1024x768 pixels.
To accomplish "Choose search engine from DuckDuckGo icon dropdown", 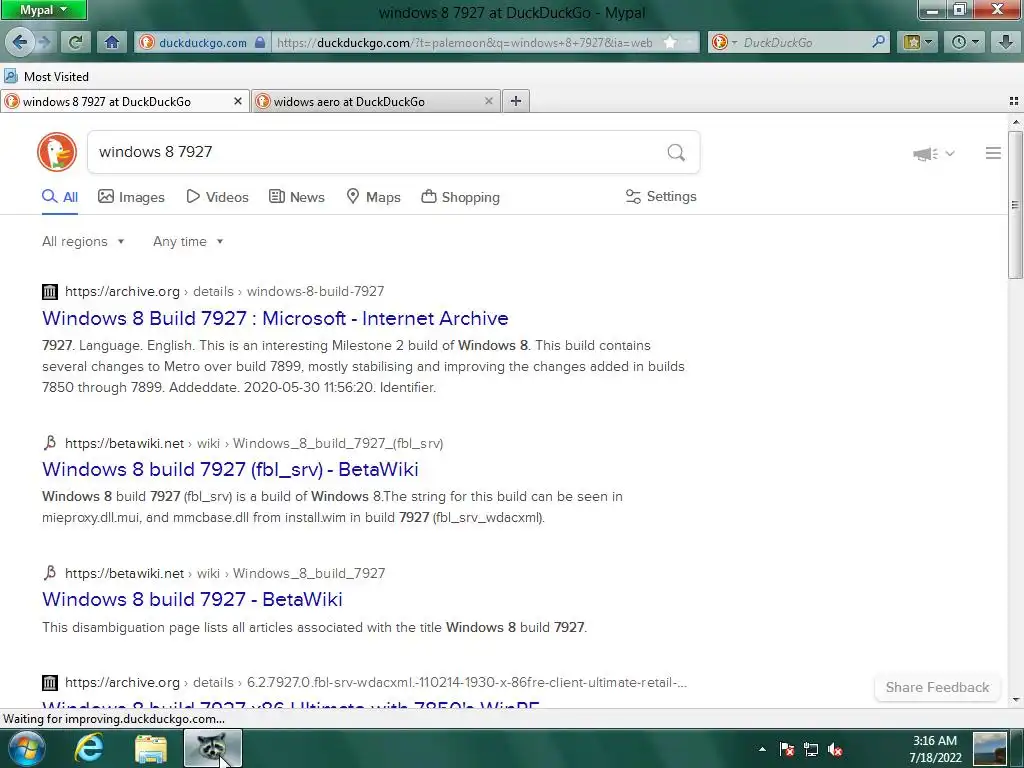I will coord(724,42).
